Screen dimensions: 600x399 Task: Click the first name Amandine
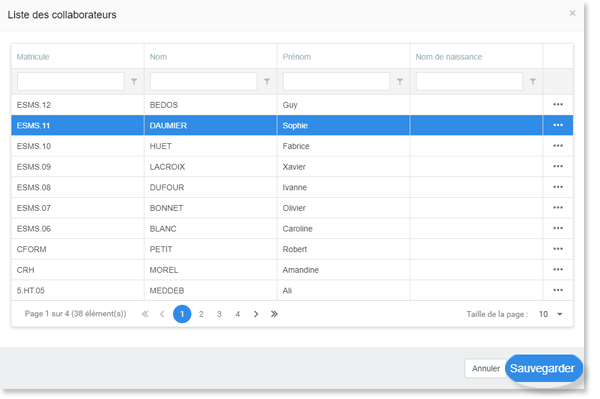[300, 270]
